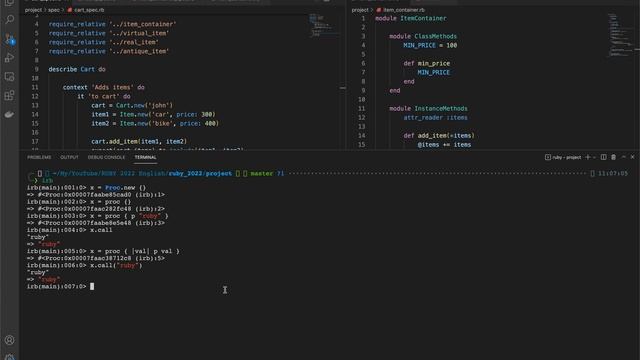Viewport: 640px width, 360px height.
Task: Click terminal line 'x = proc { |val| p val }'
Action: (135, 251)
